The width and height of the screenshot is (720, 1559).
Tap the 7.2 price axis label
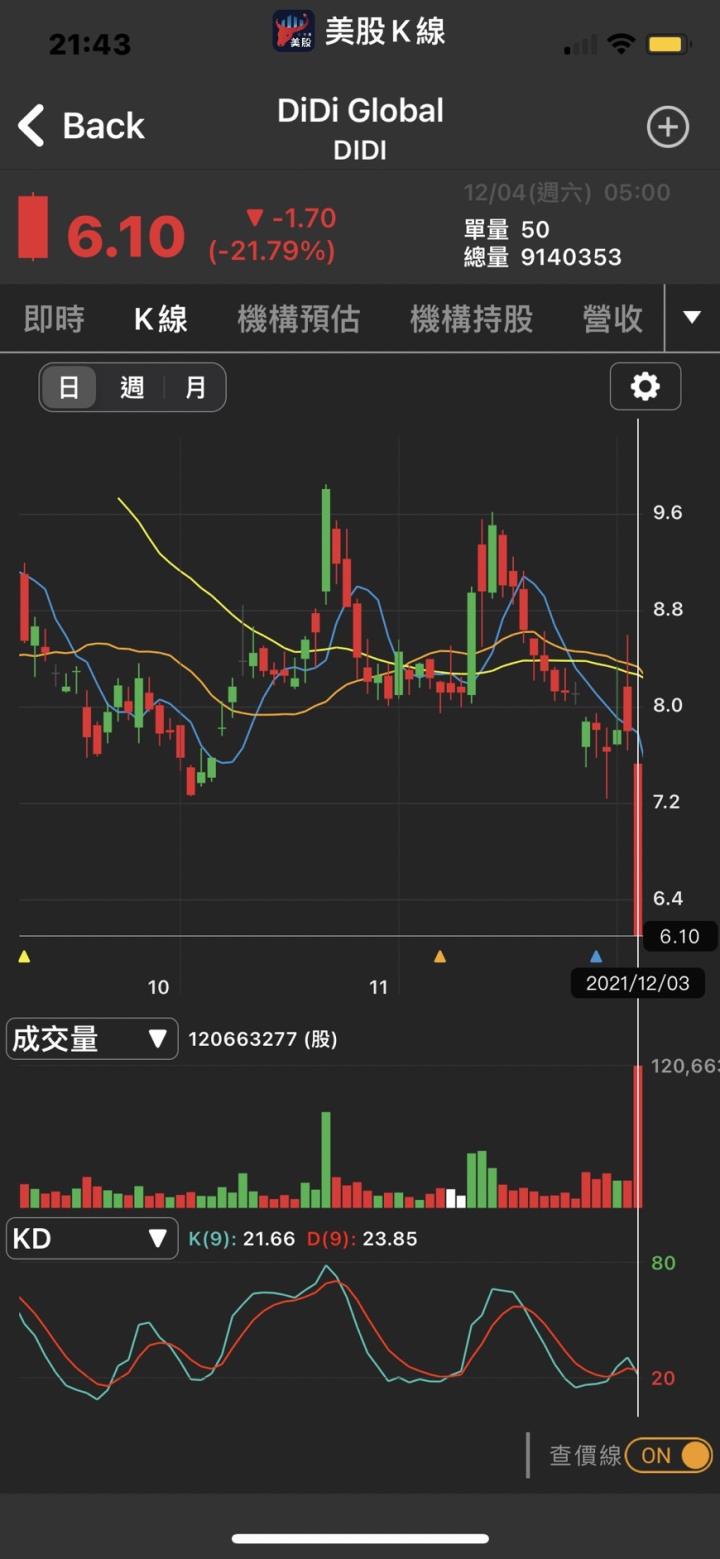tap(666, 802)
